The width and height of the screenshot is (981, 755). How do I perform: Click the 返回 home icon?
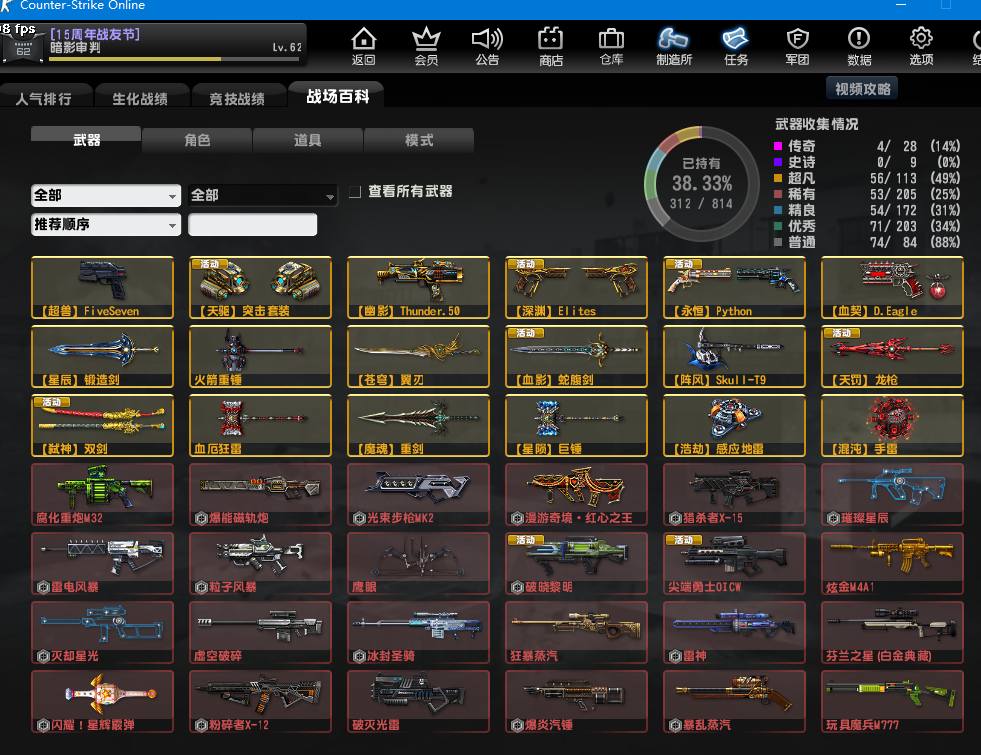point(363,46)
